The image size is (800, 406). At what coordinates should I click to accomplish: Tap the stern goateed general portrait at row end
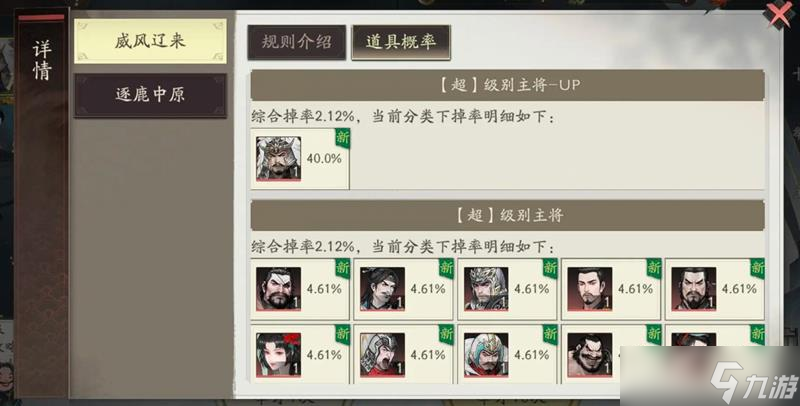pyautogui.click(x=694, y=289)
